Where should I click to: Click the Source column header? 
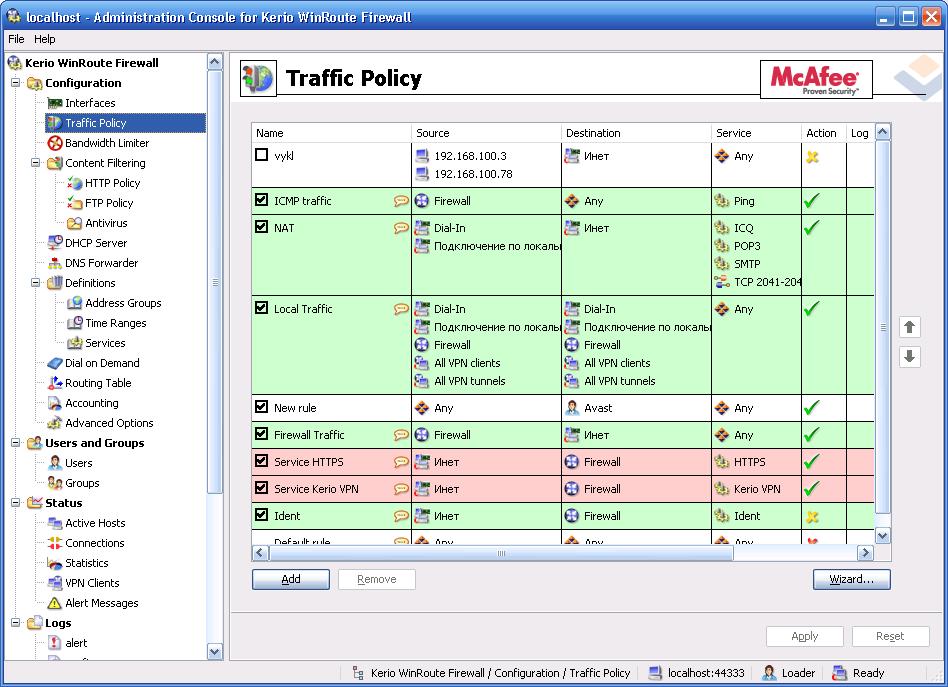[487, 133]
